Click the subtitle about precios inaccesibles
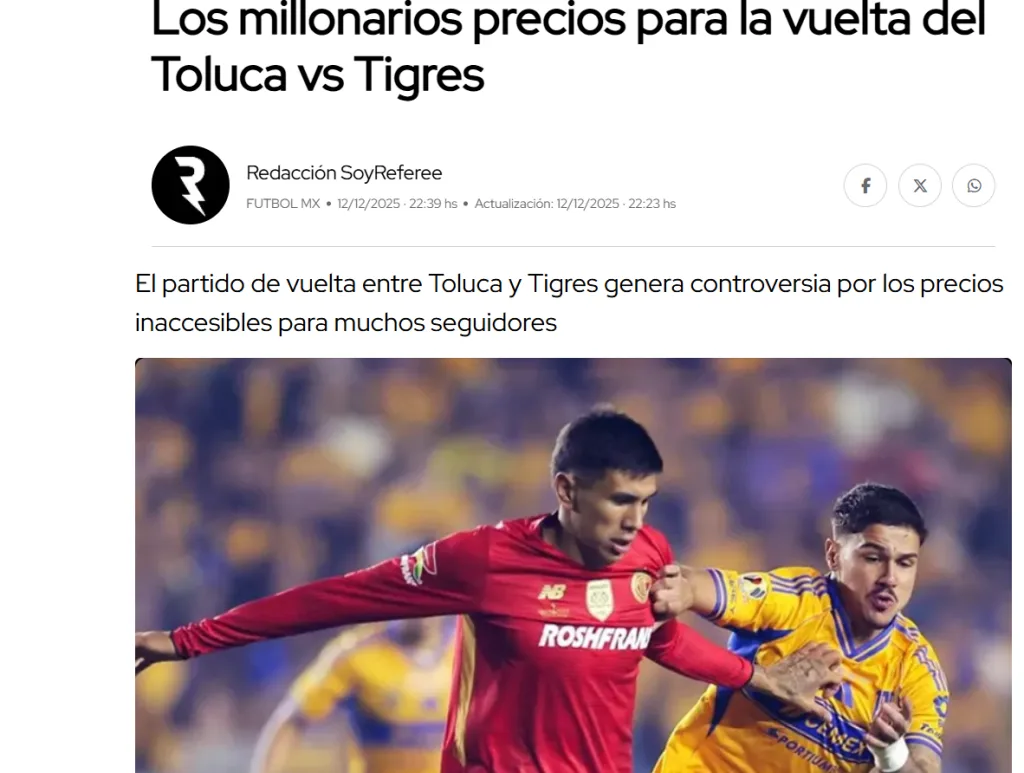 click(x=569, y=303)
